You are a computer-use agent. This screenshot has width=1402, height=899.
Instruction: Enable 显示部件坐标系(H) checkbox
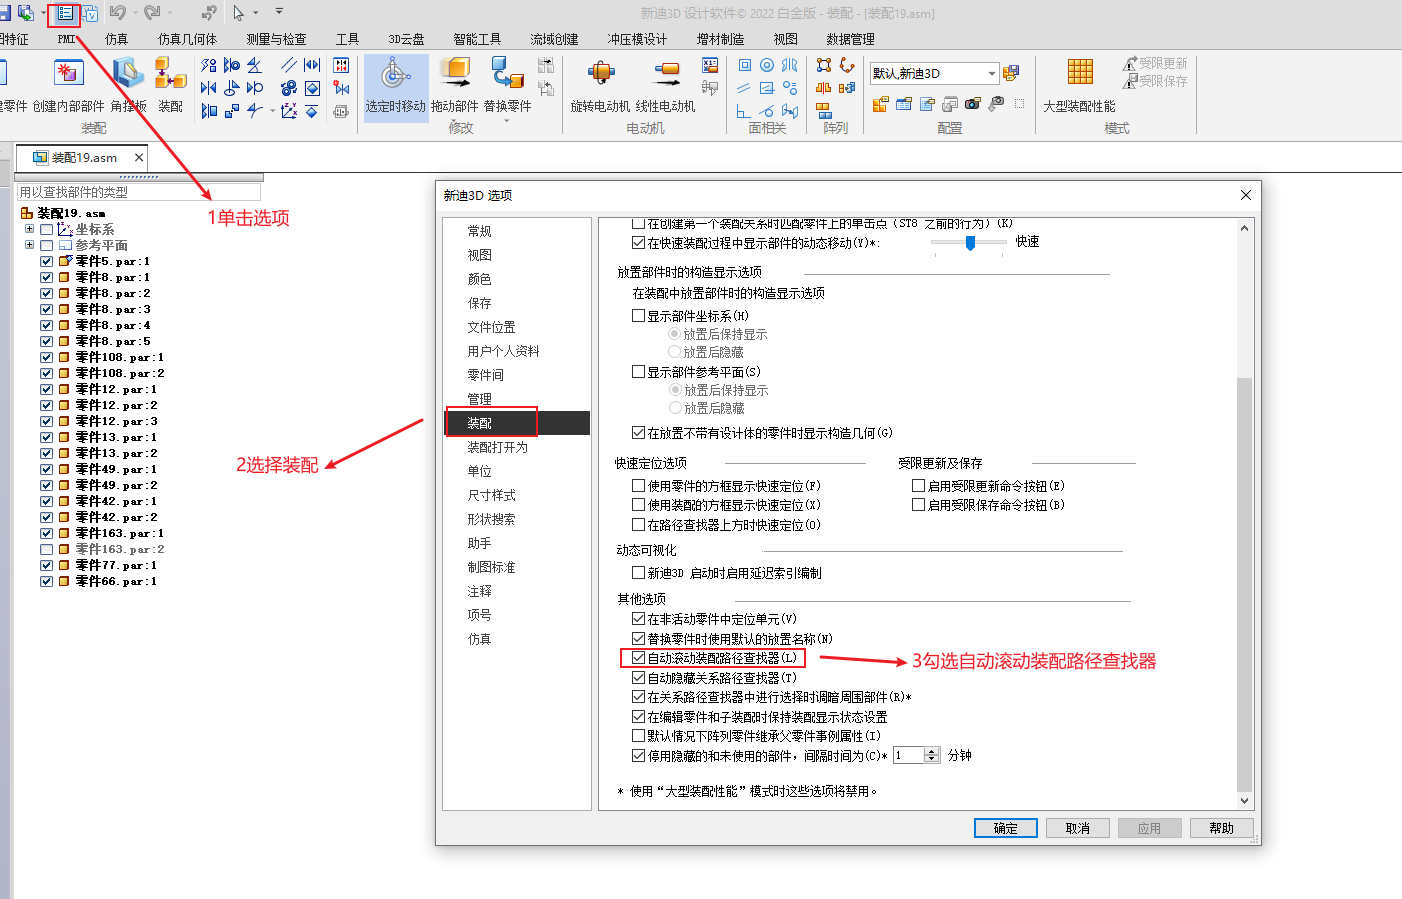click(x=638, y=316)
